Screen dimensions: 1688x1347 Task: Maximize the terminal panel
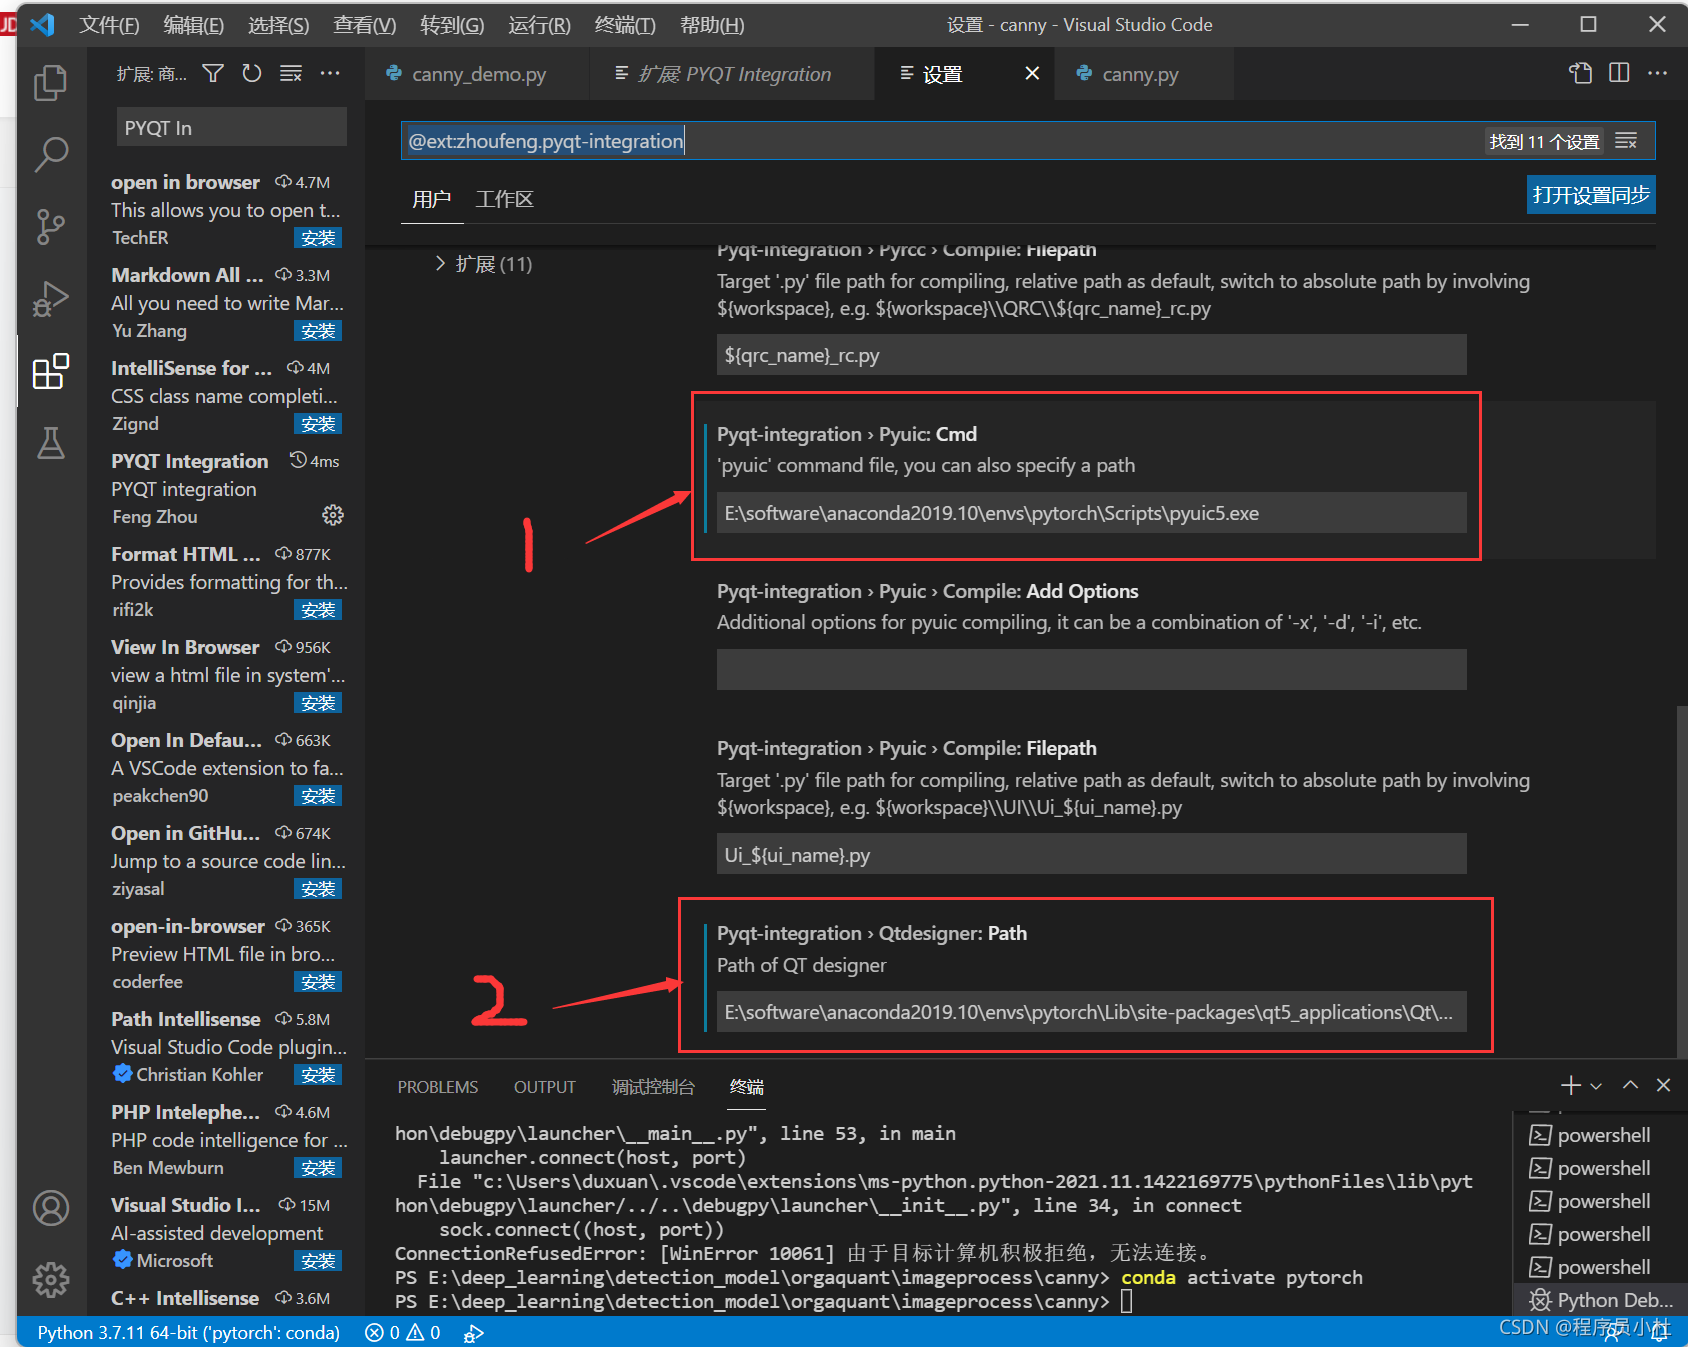coord(1630,1085)
